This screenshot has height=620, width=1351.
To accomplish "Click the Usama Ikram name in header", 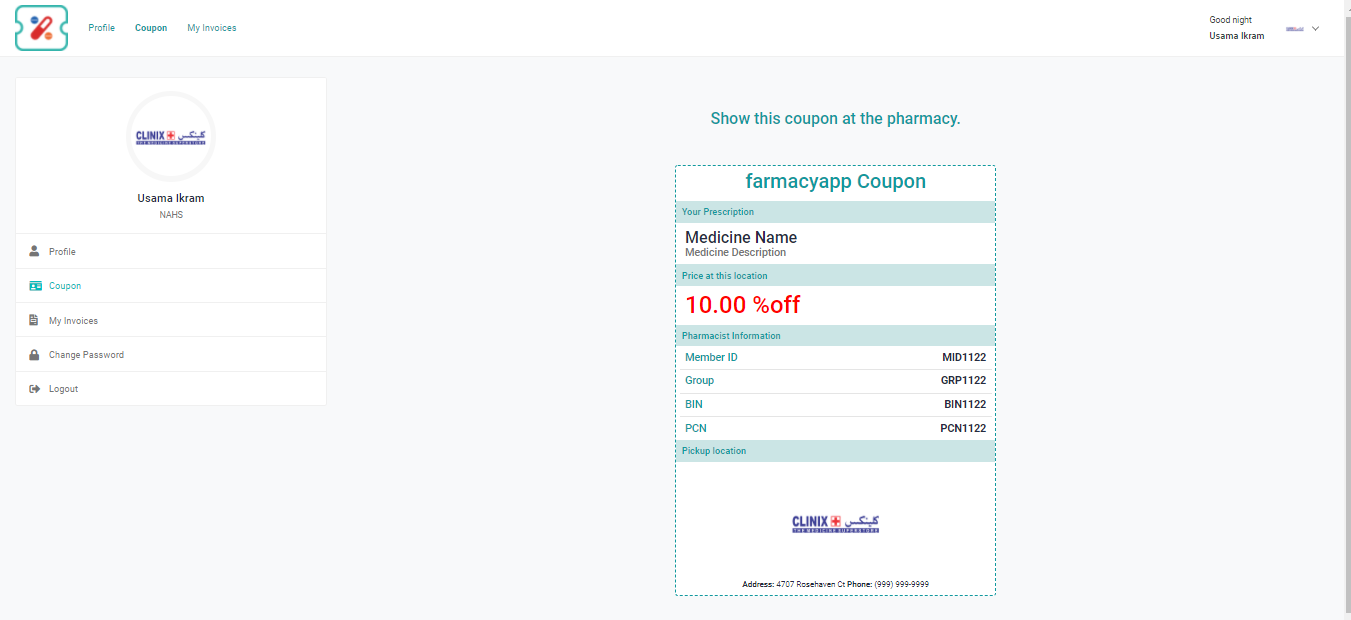I will click(x=1236, y=36).
